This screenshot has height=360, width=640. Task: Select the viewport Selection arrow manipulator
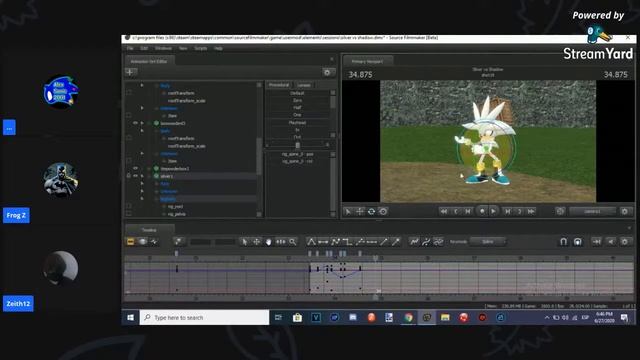(x=348, y=211)
